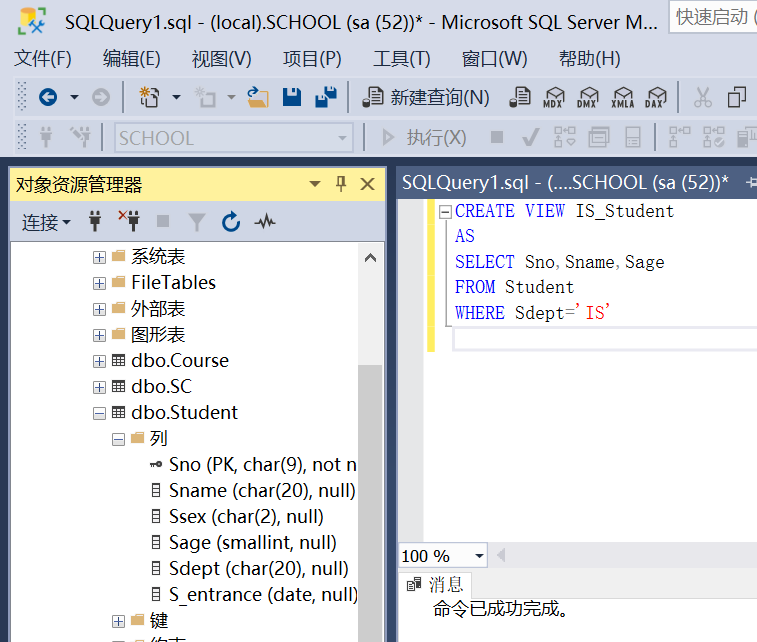The width and height of the screenshot is (757, 642).
Task: Open the 视图(V) menu
Action: [x=222, y=59]
